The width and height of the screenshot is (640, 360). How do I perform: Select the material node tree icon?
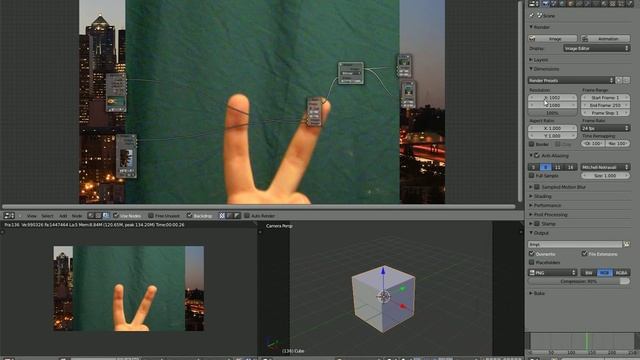(x=91, y=216)
